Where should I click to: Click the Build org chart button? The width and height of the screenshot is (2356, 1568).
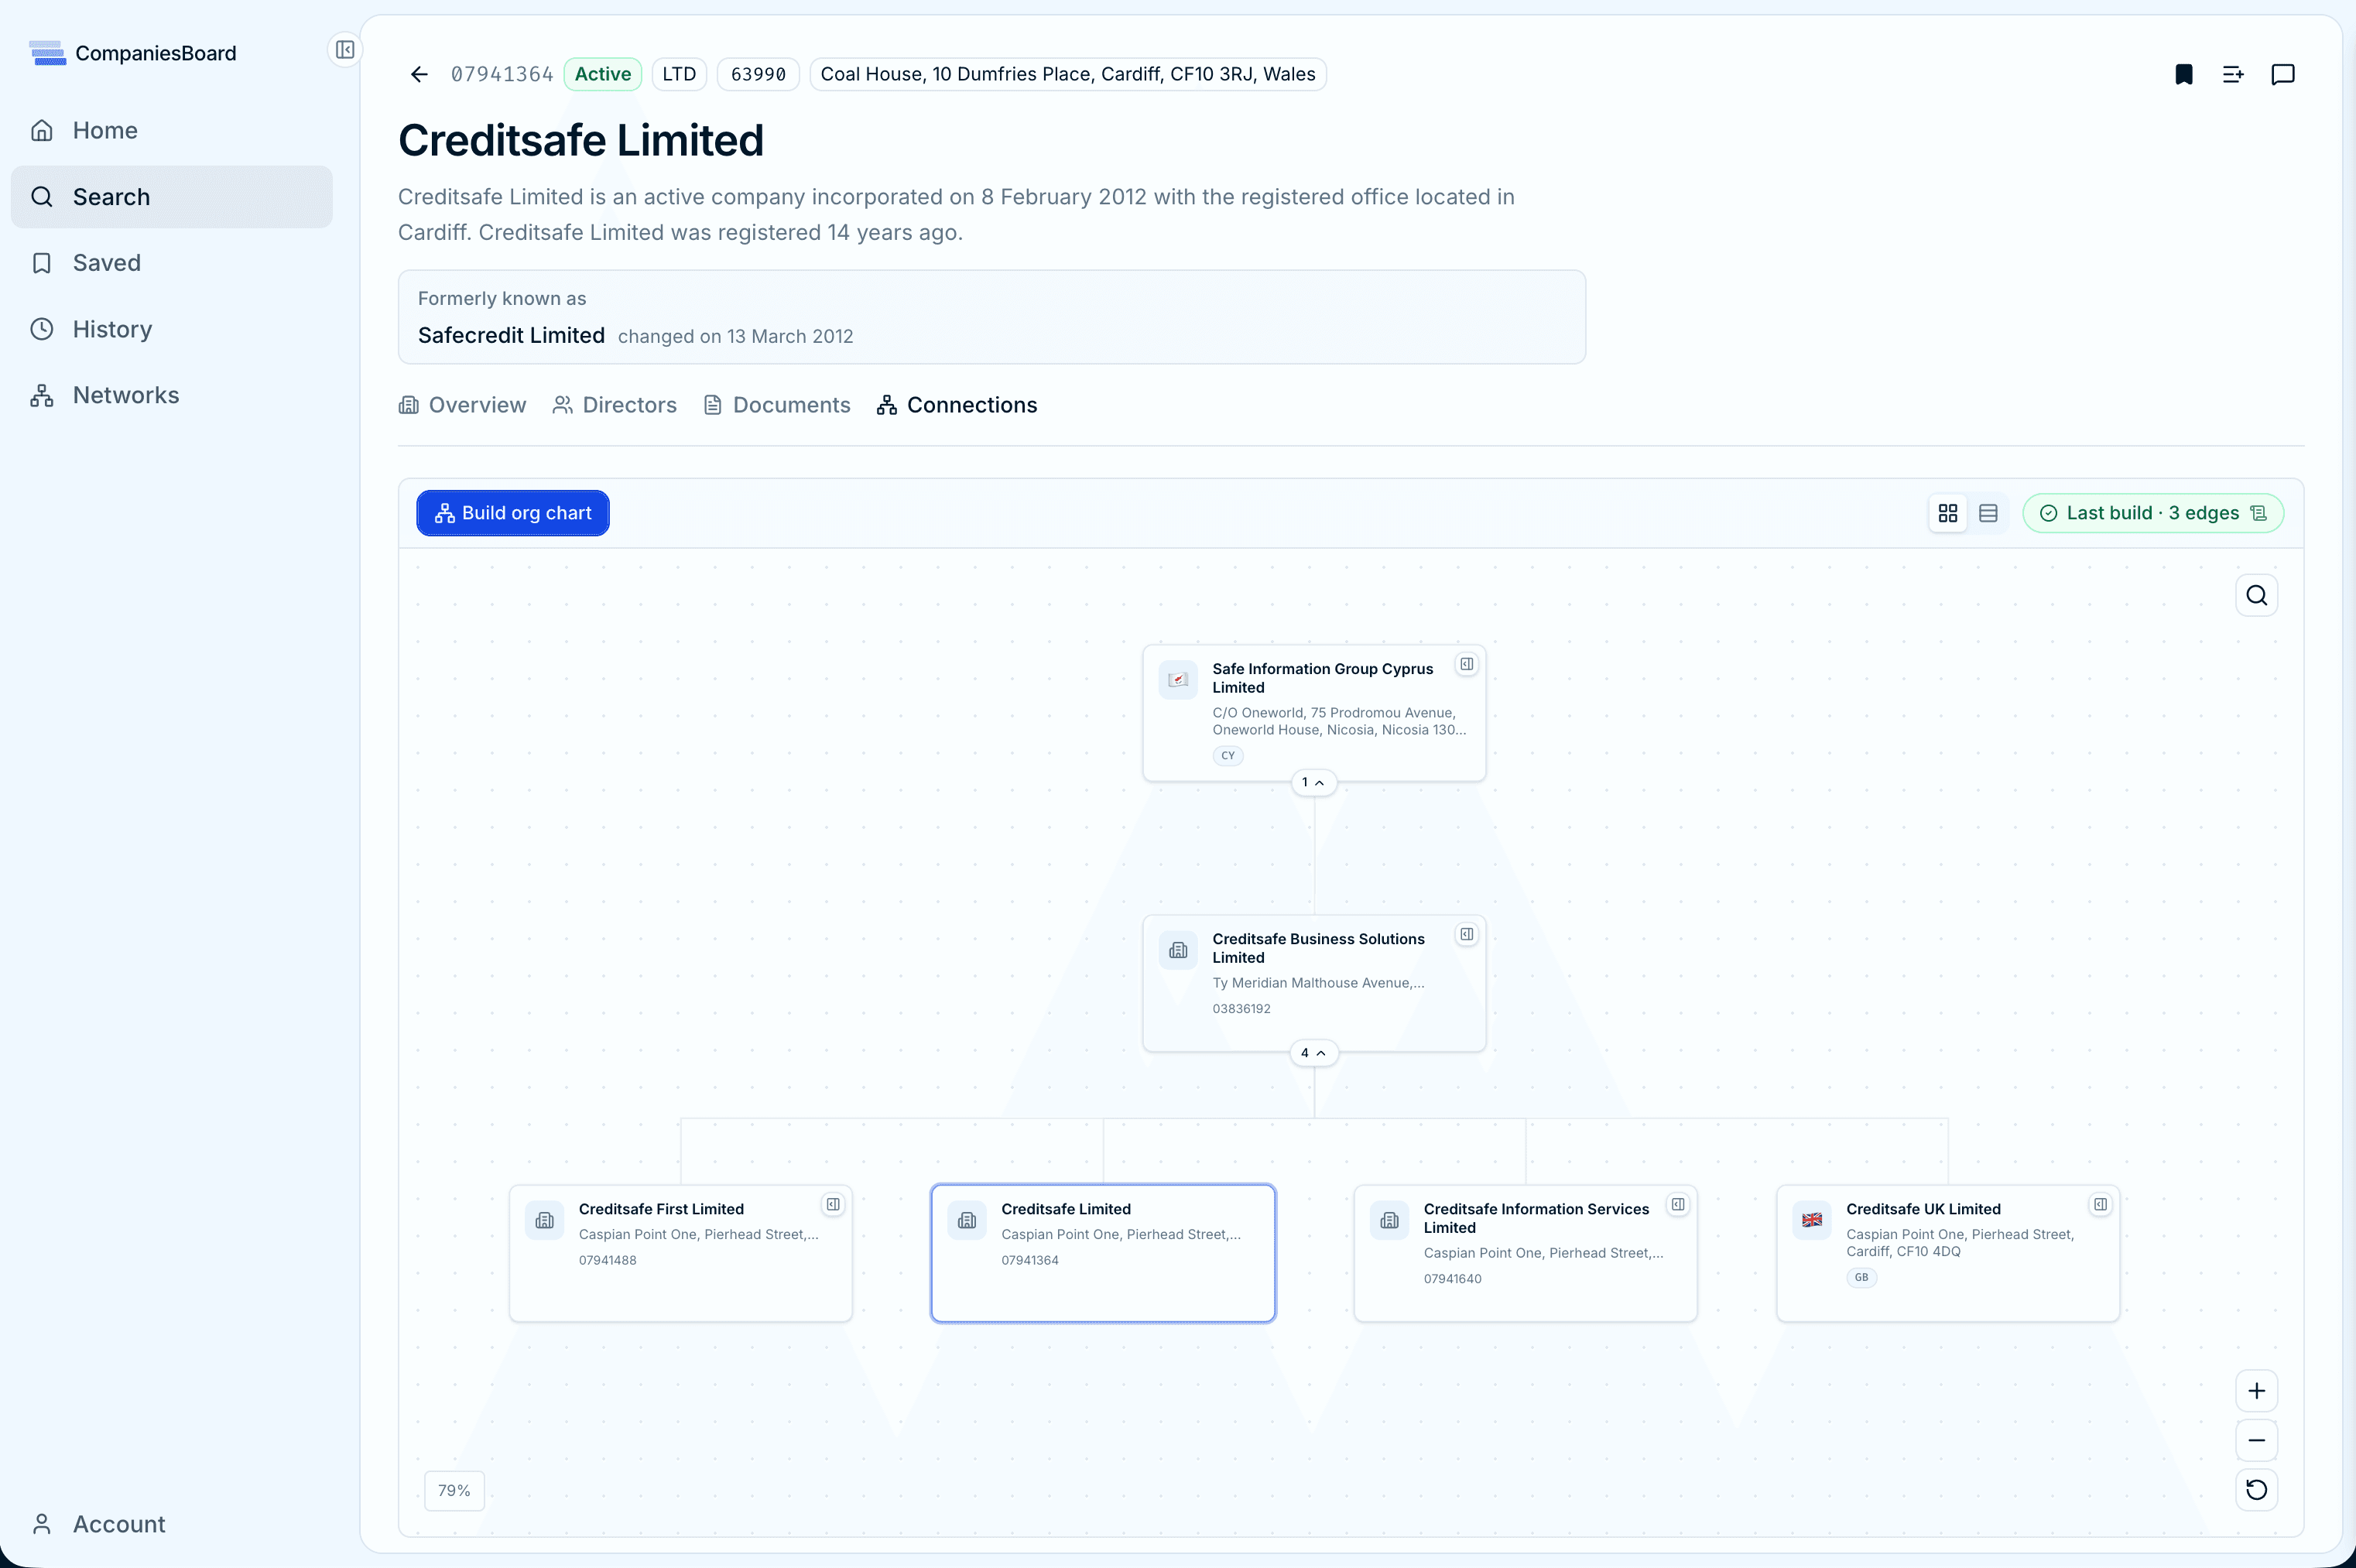pyautogui.click(x=513, y=513)
